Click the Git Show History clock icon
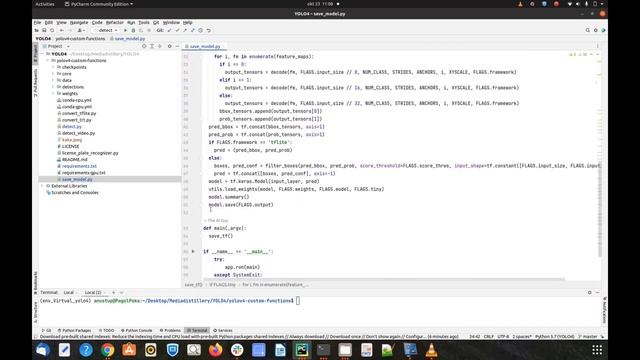Image resolution: width=640 pixels, height=360 pixels. pos(200,30)
